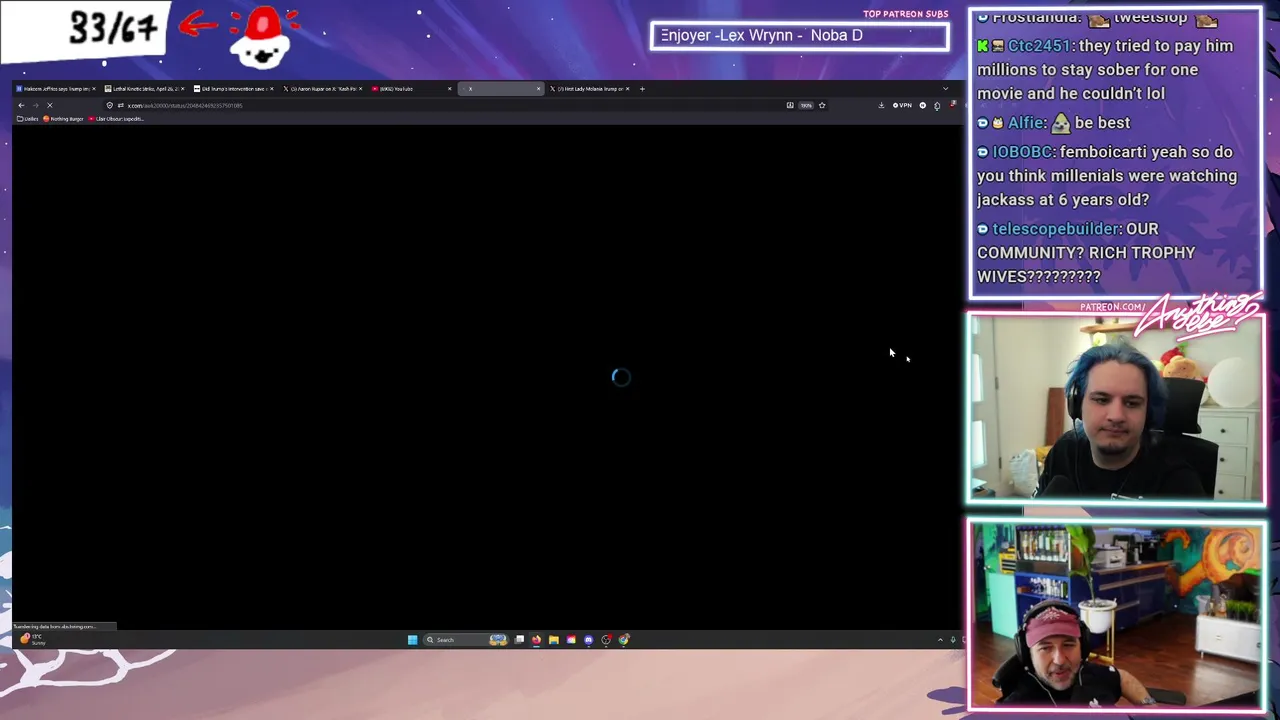1280x720 pixels.
Task: Close the currently loading X tab
Action: pos(538,88)
